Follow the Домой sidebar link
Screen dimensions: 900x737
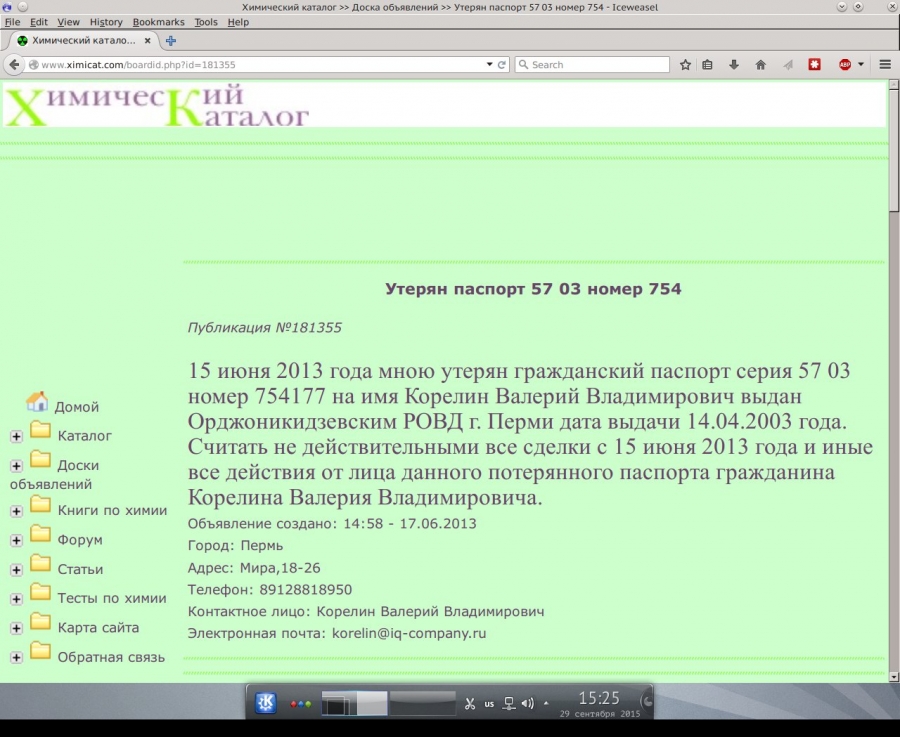pyautogui.click(x=77, y=407)
